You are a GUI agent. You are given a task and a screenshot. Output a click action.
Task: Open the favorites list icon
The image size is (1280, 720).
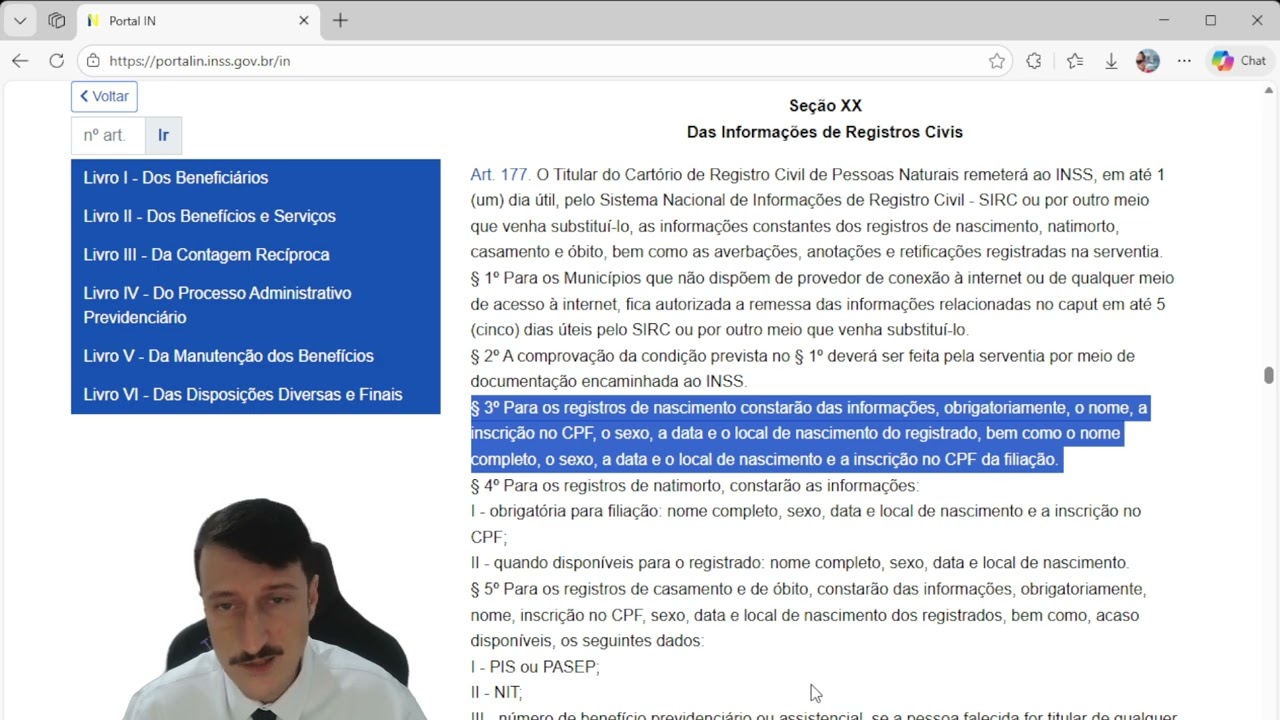coord(1075,61)
